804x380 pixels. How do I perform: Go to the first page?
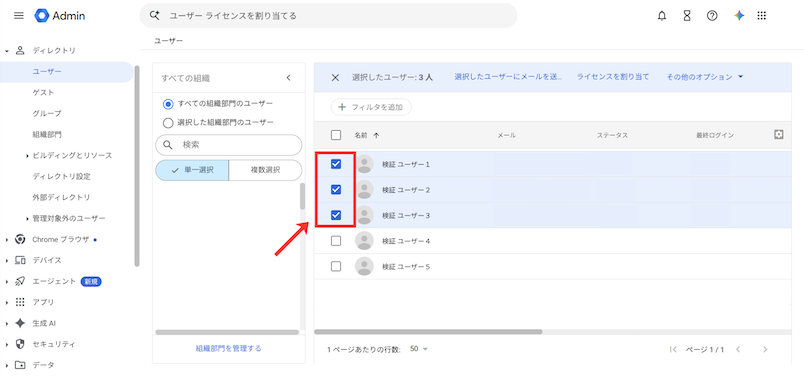tap(674, 349)
